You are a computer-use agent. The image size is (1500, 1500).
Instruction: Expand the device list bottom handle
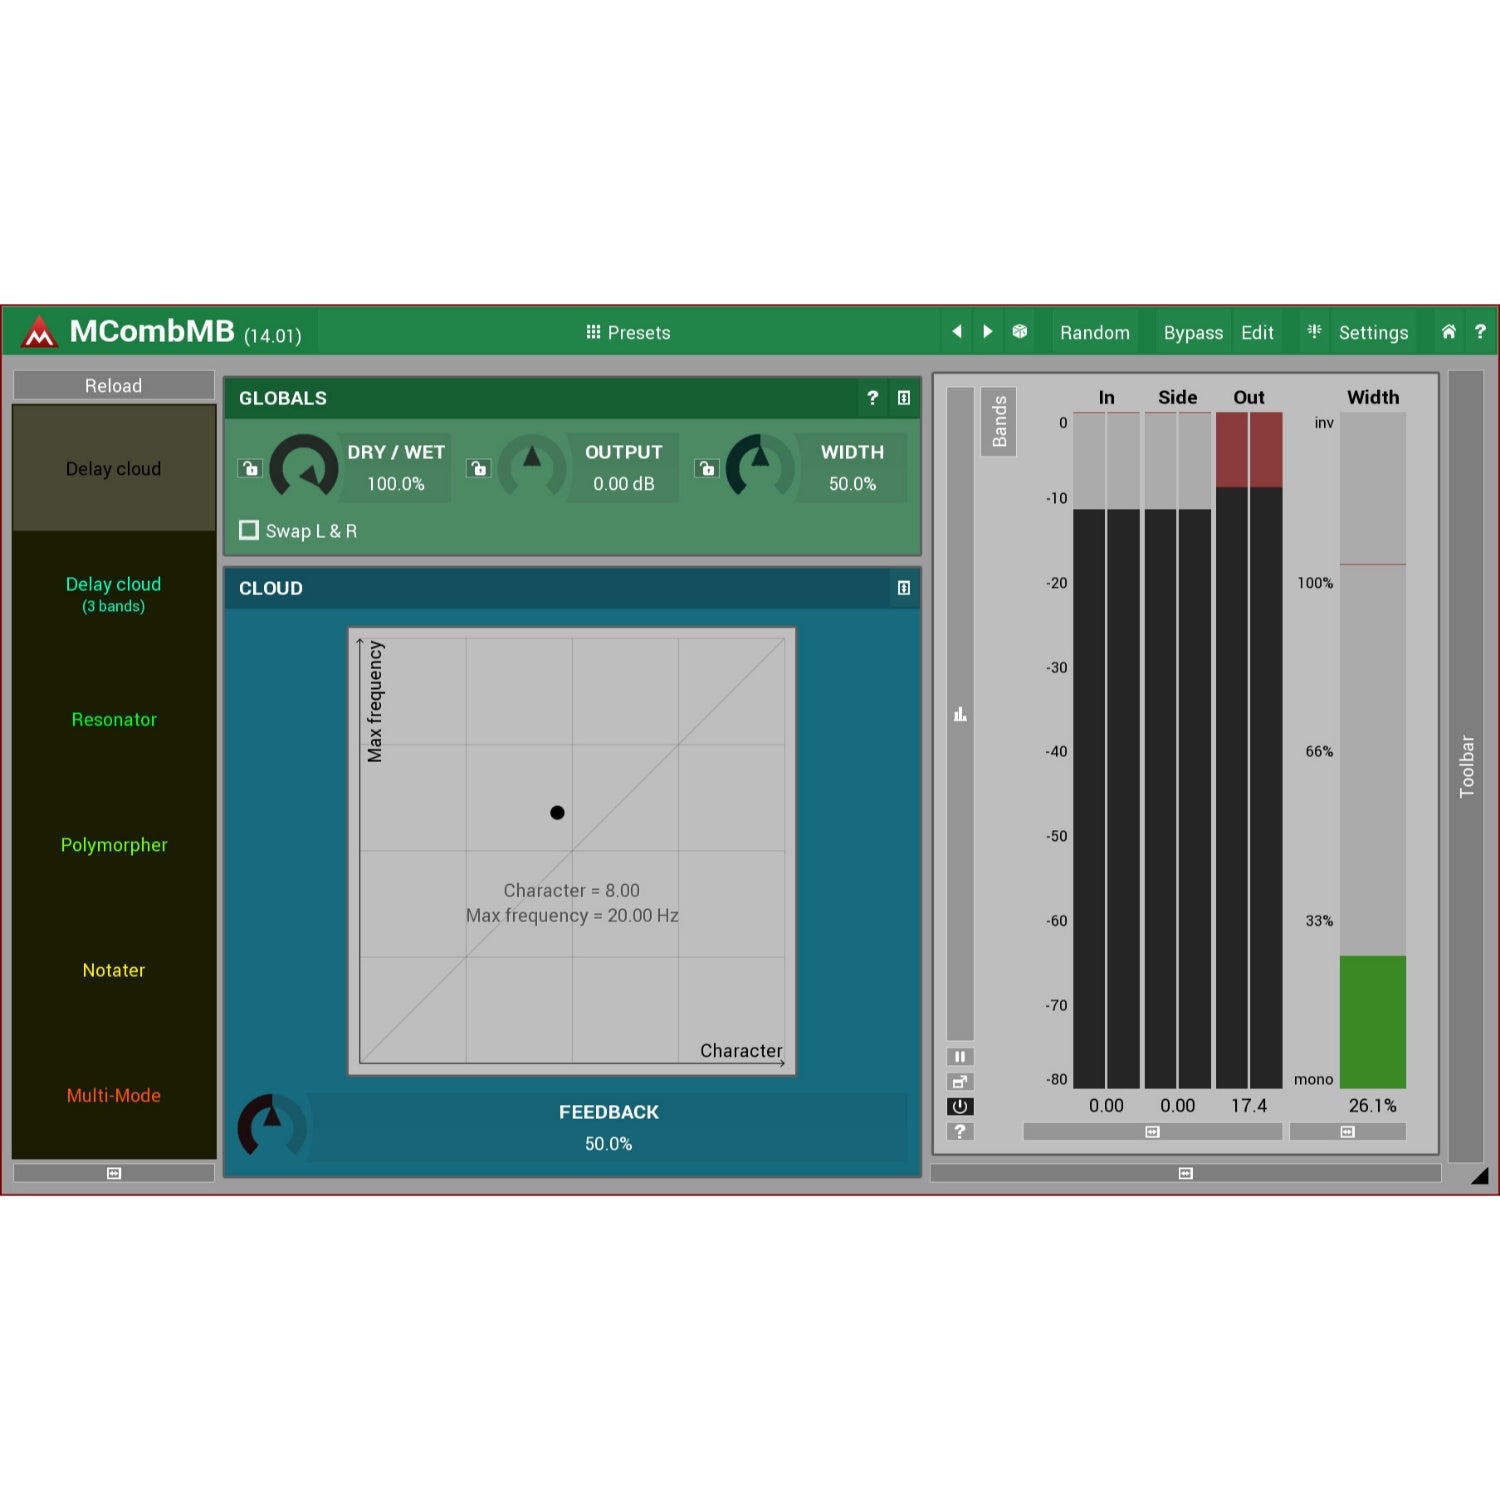coord(114,1173)
